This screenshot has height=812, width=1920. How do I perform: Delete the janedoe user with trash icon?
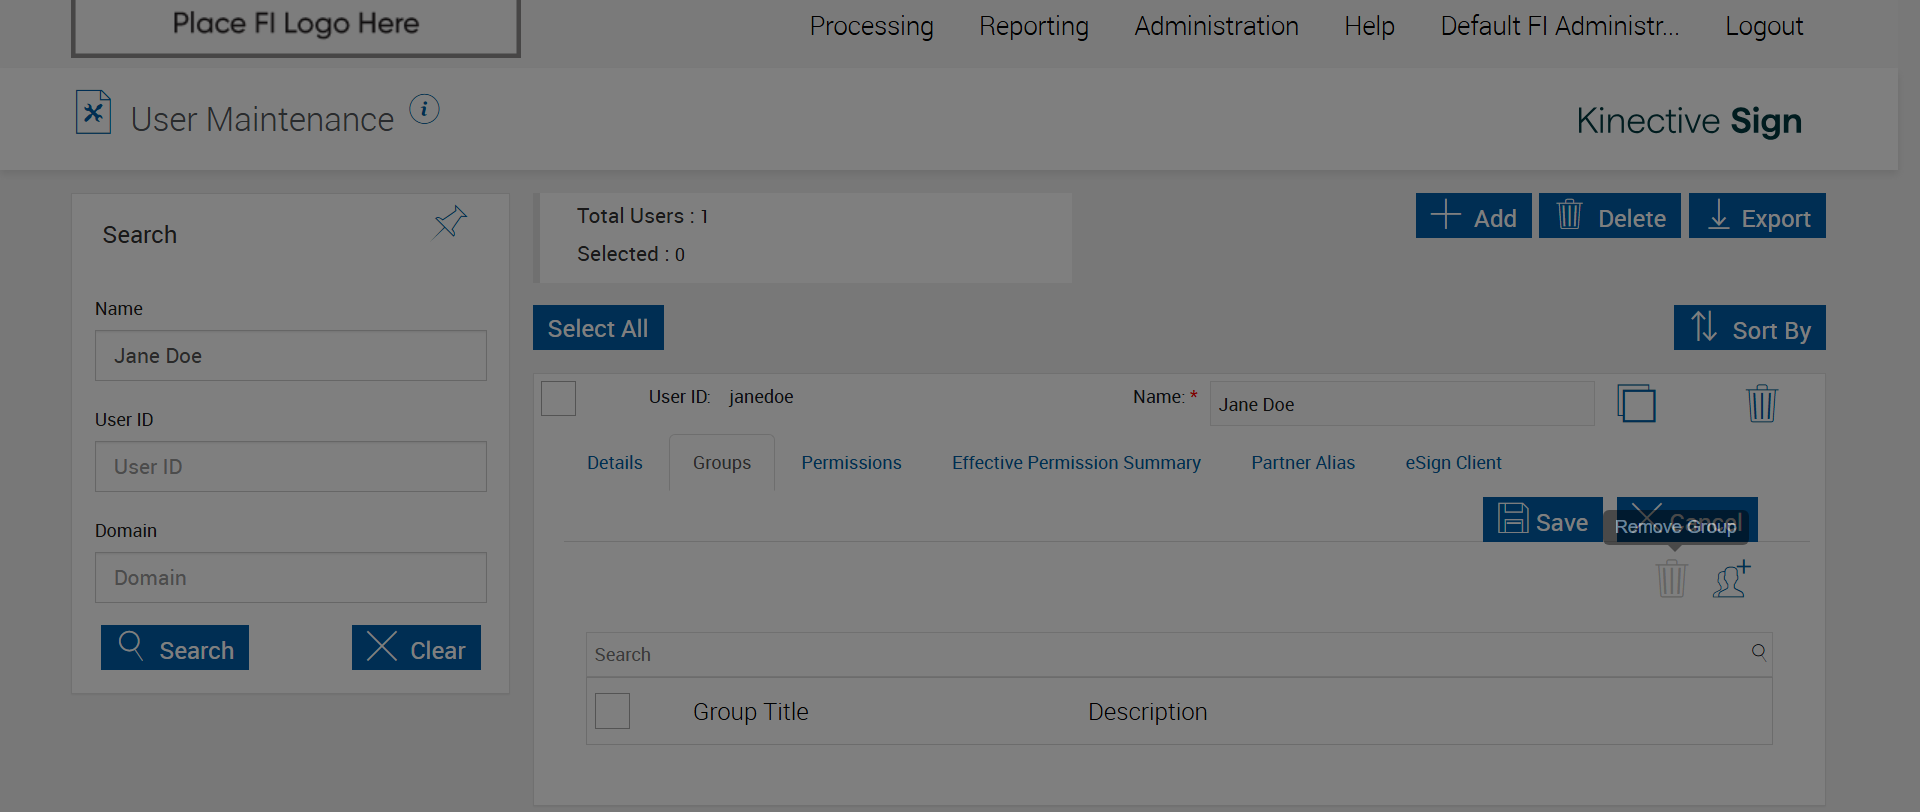click(x=1761, y=404)
